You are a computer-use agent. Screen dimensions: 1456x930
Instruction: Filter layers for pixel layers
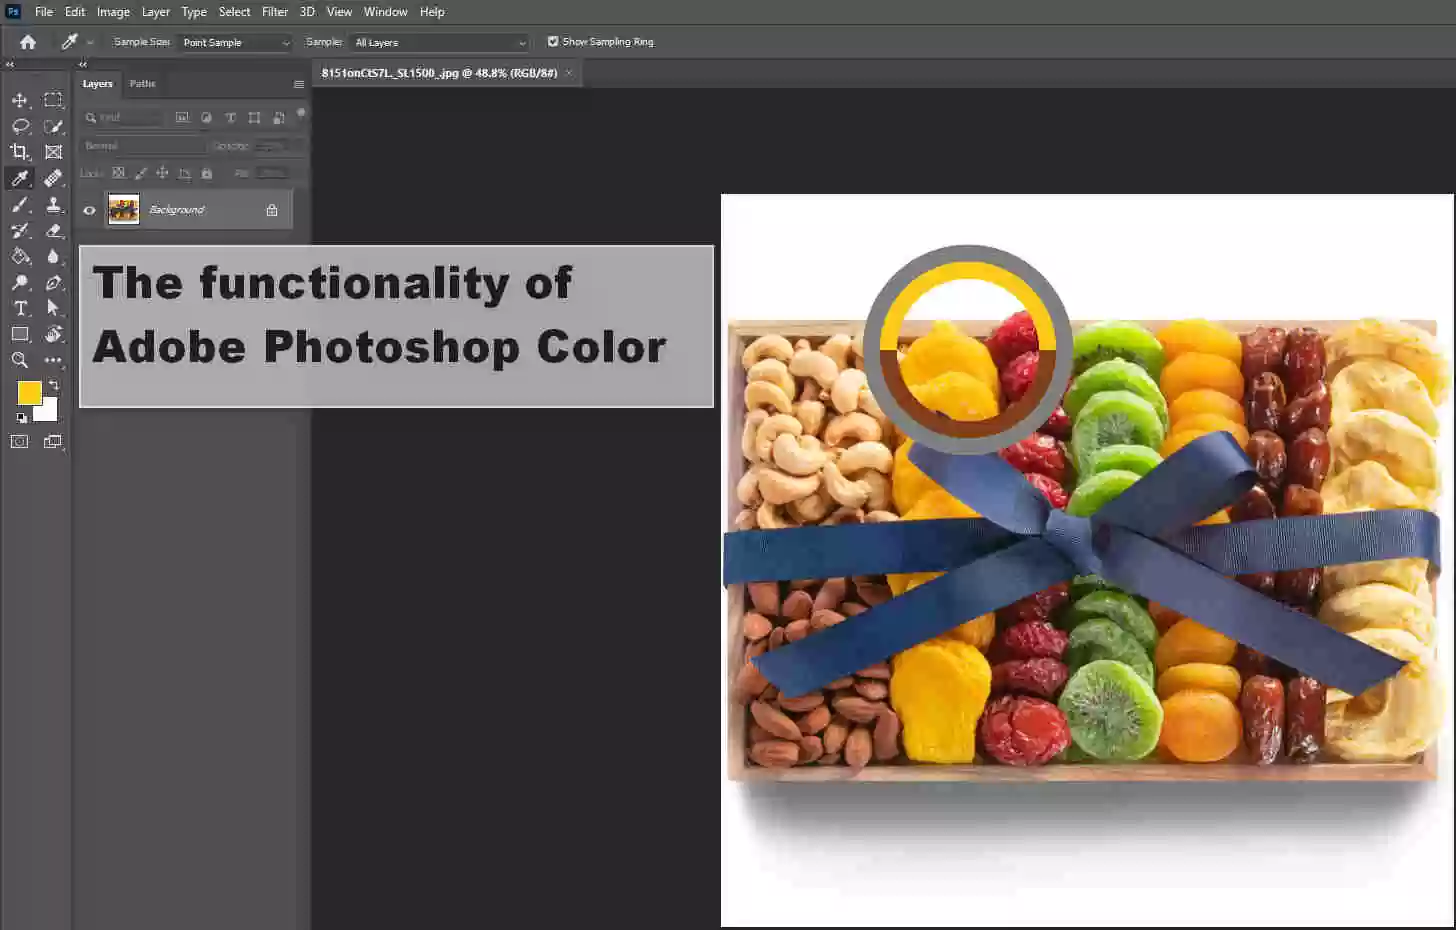182,117
